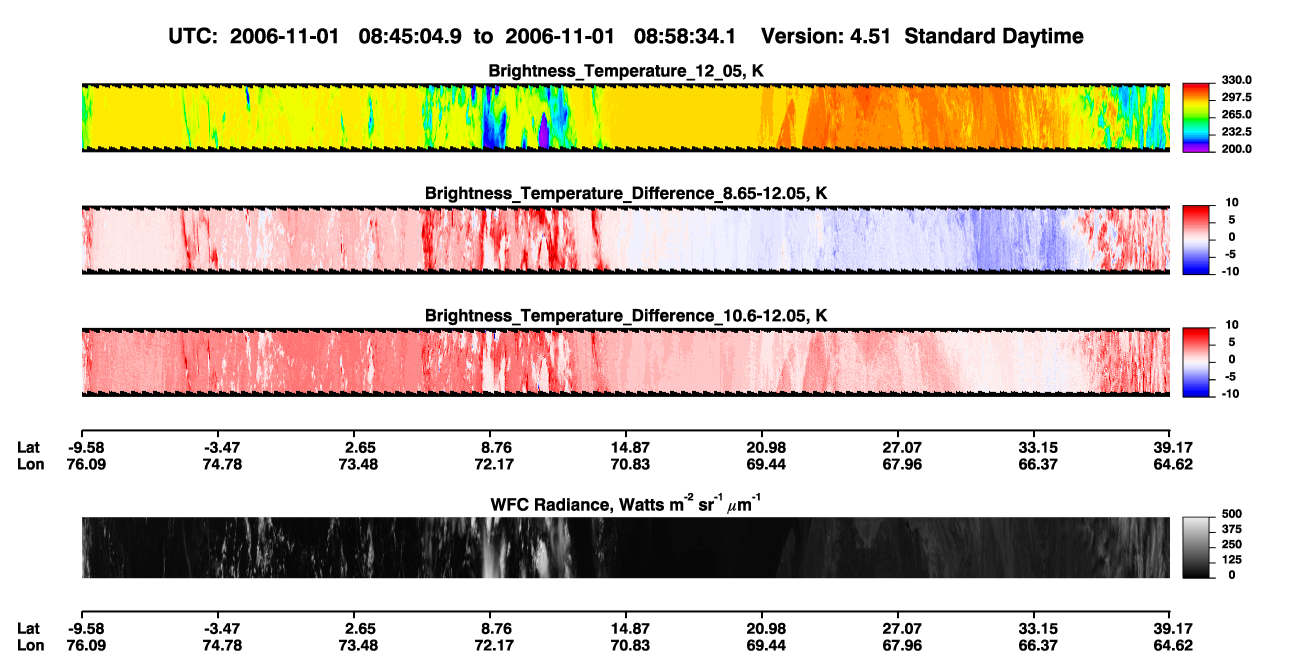This screenshot has height=667, width=1300.
Task: Click the WFC Radiance grayscale legend
Action: 1196,547
